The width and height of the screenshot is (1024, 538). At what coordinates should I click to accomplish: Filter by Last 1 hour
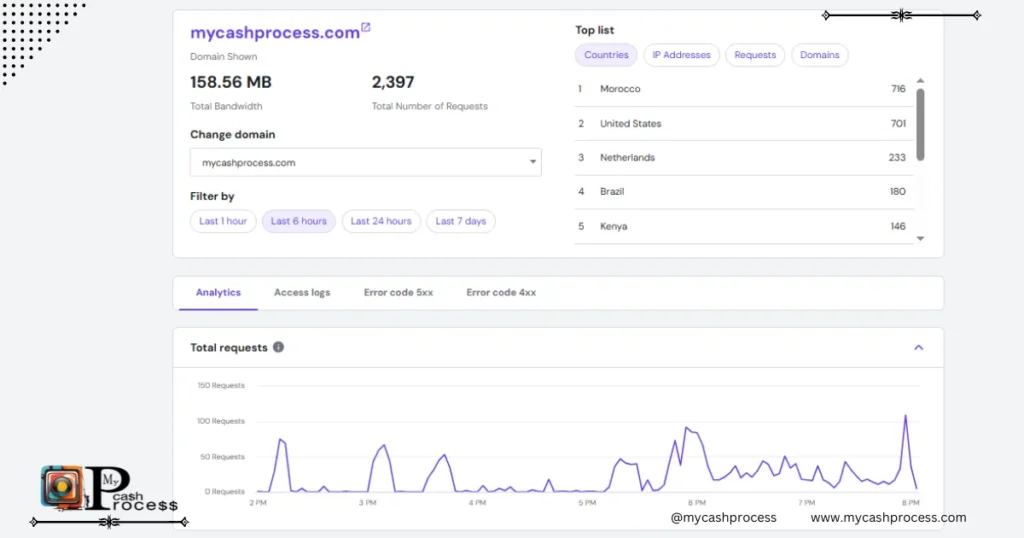[x=223, y=221]
